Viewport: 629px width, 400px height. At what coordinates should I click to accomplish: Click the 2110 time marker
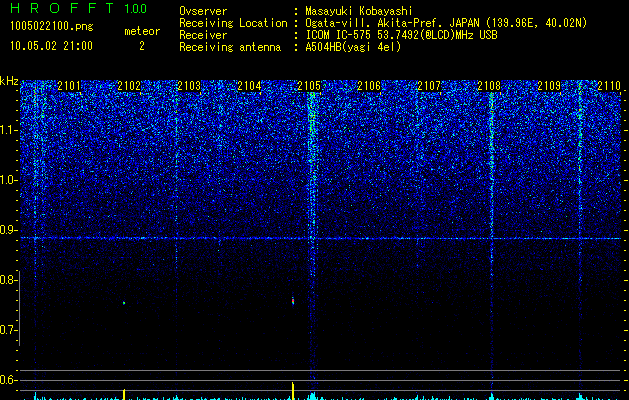609,86
